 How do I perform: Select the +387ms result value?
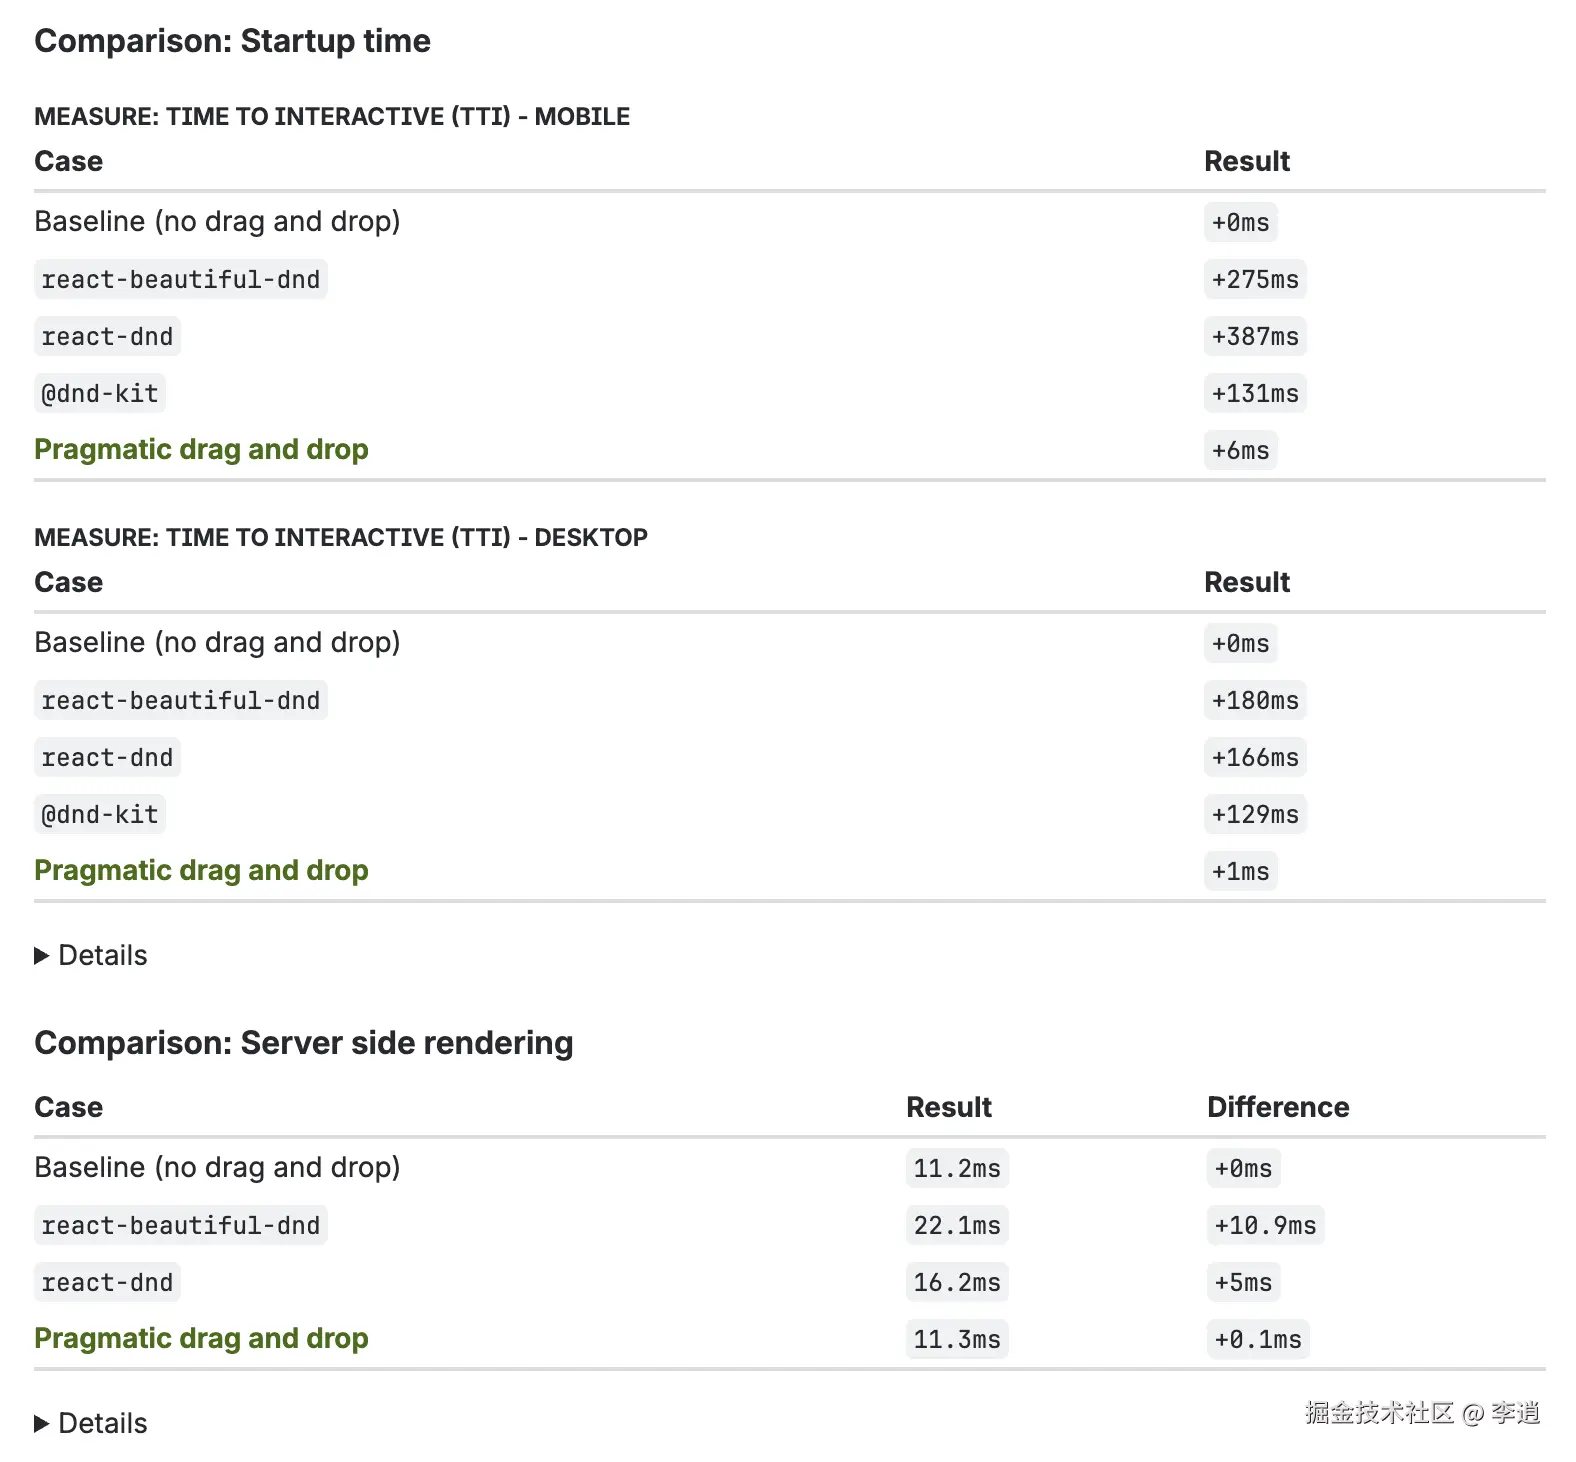(1254, 337)
